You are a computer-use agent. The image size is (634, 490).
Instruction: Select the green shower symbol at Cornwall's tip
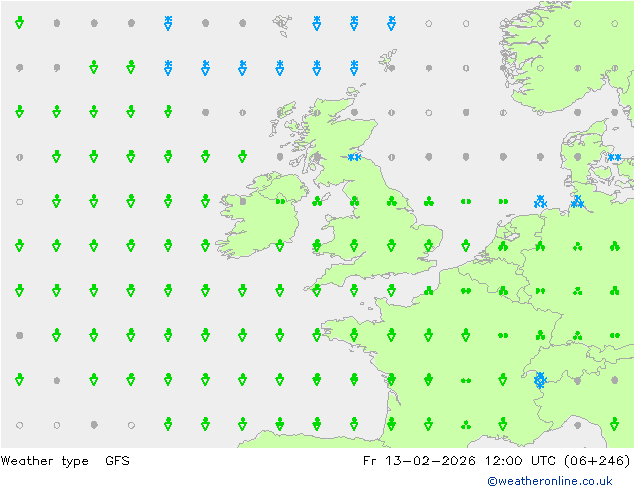tap(317, 290)
